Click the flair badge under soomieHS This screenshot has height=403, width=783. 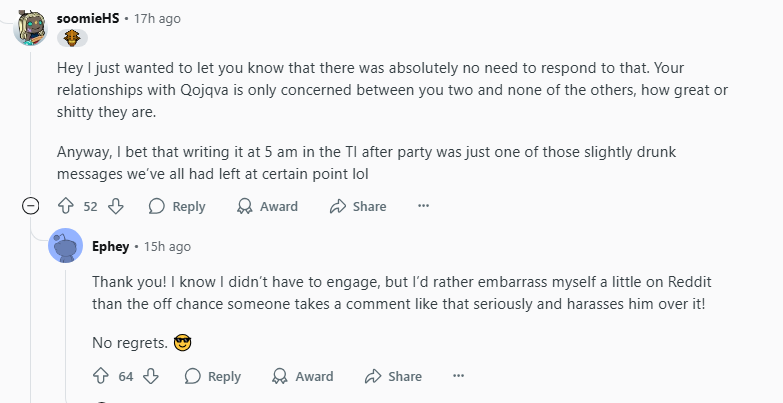pyautogui.click(x=72, y=38)
